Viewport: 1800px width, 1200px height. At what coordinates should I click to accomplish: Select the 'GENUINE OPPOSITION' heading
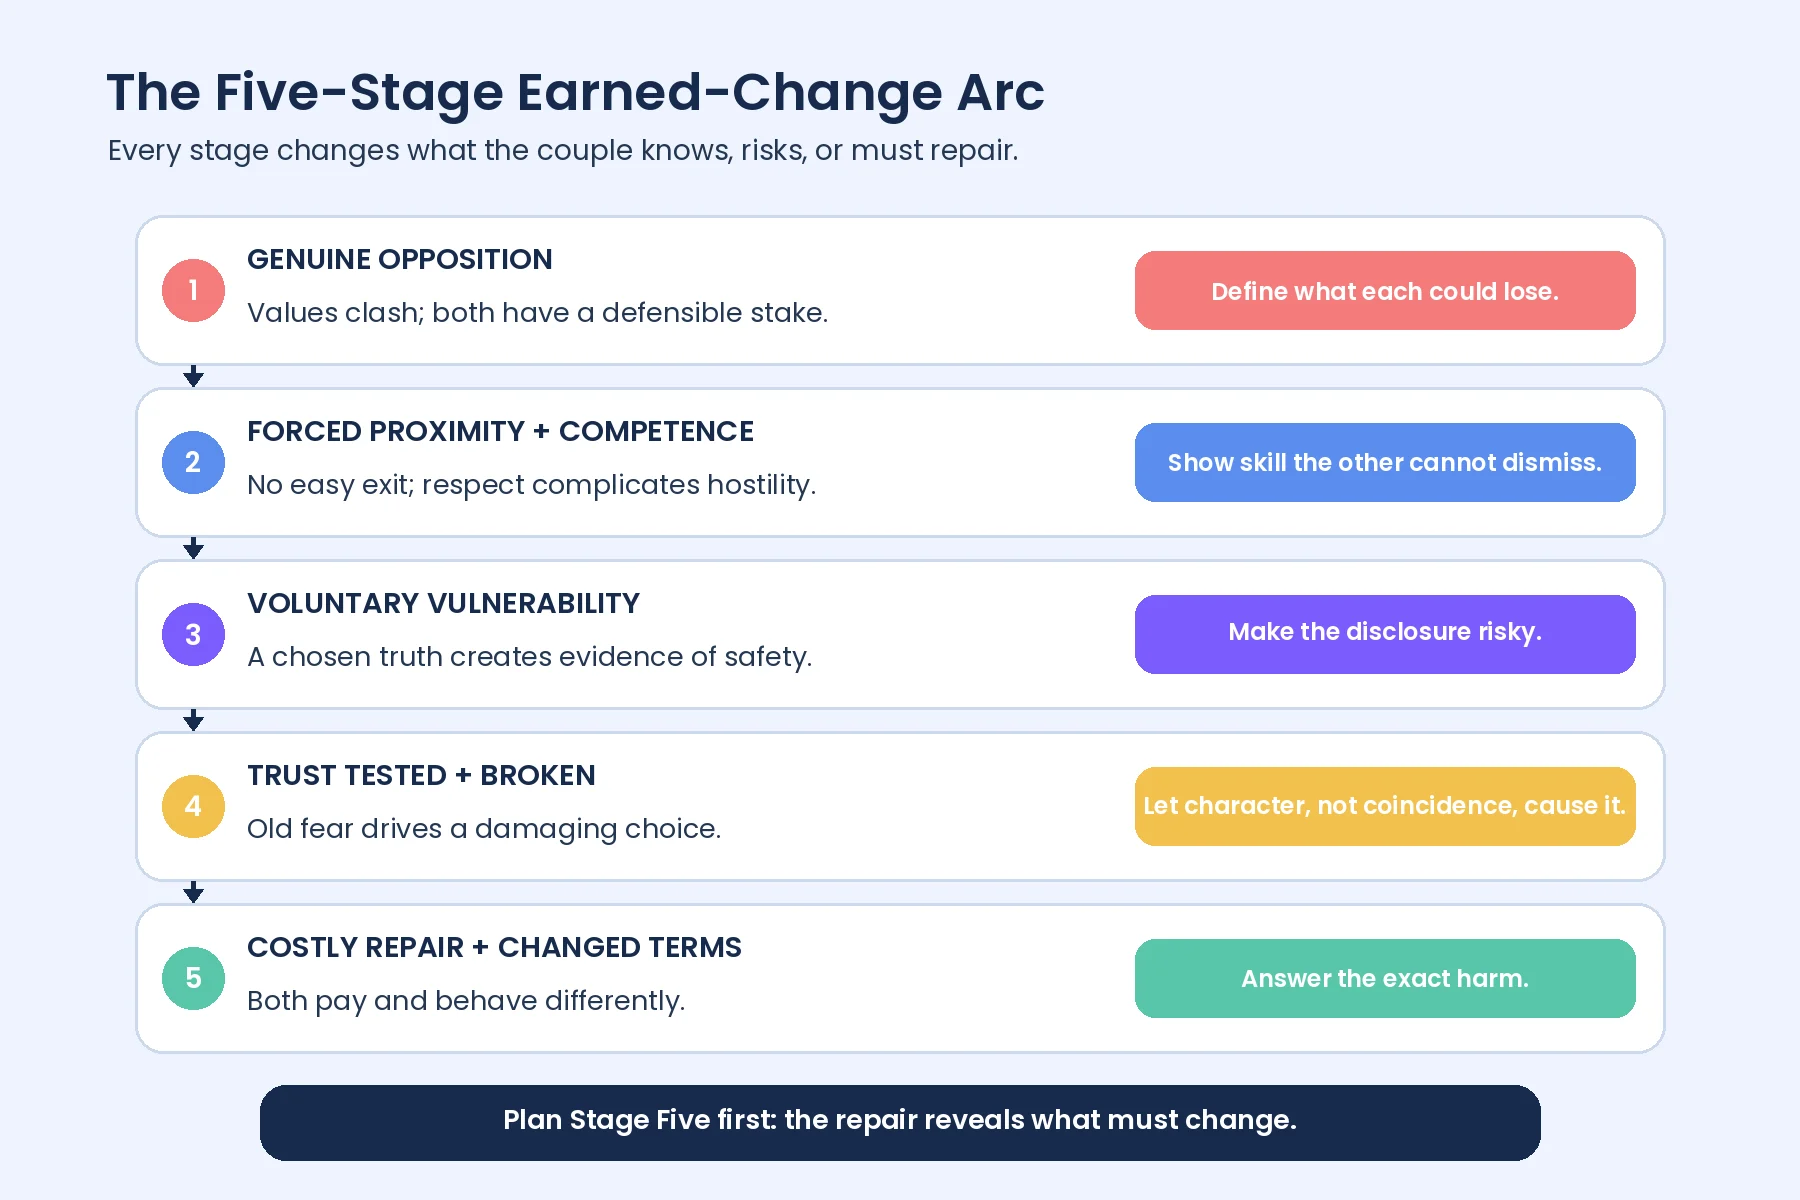399,259
